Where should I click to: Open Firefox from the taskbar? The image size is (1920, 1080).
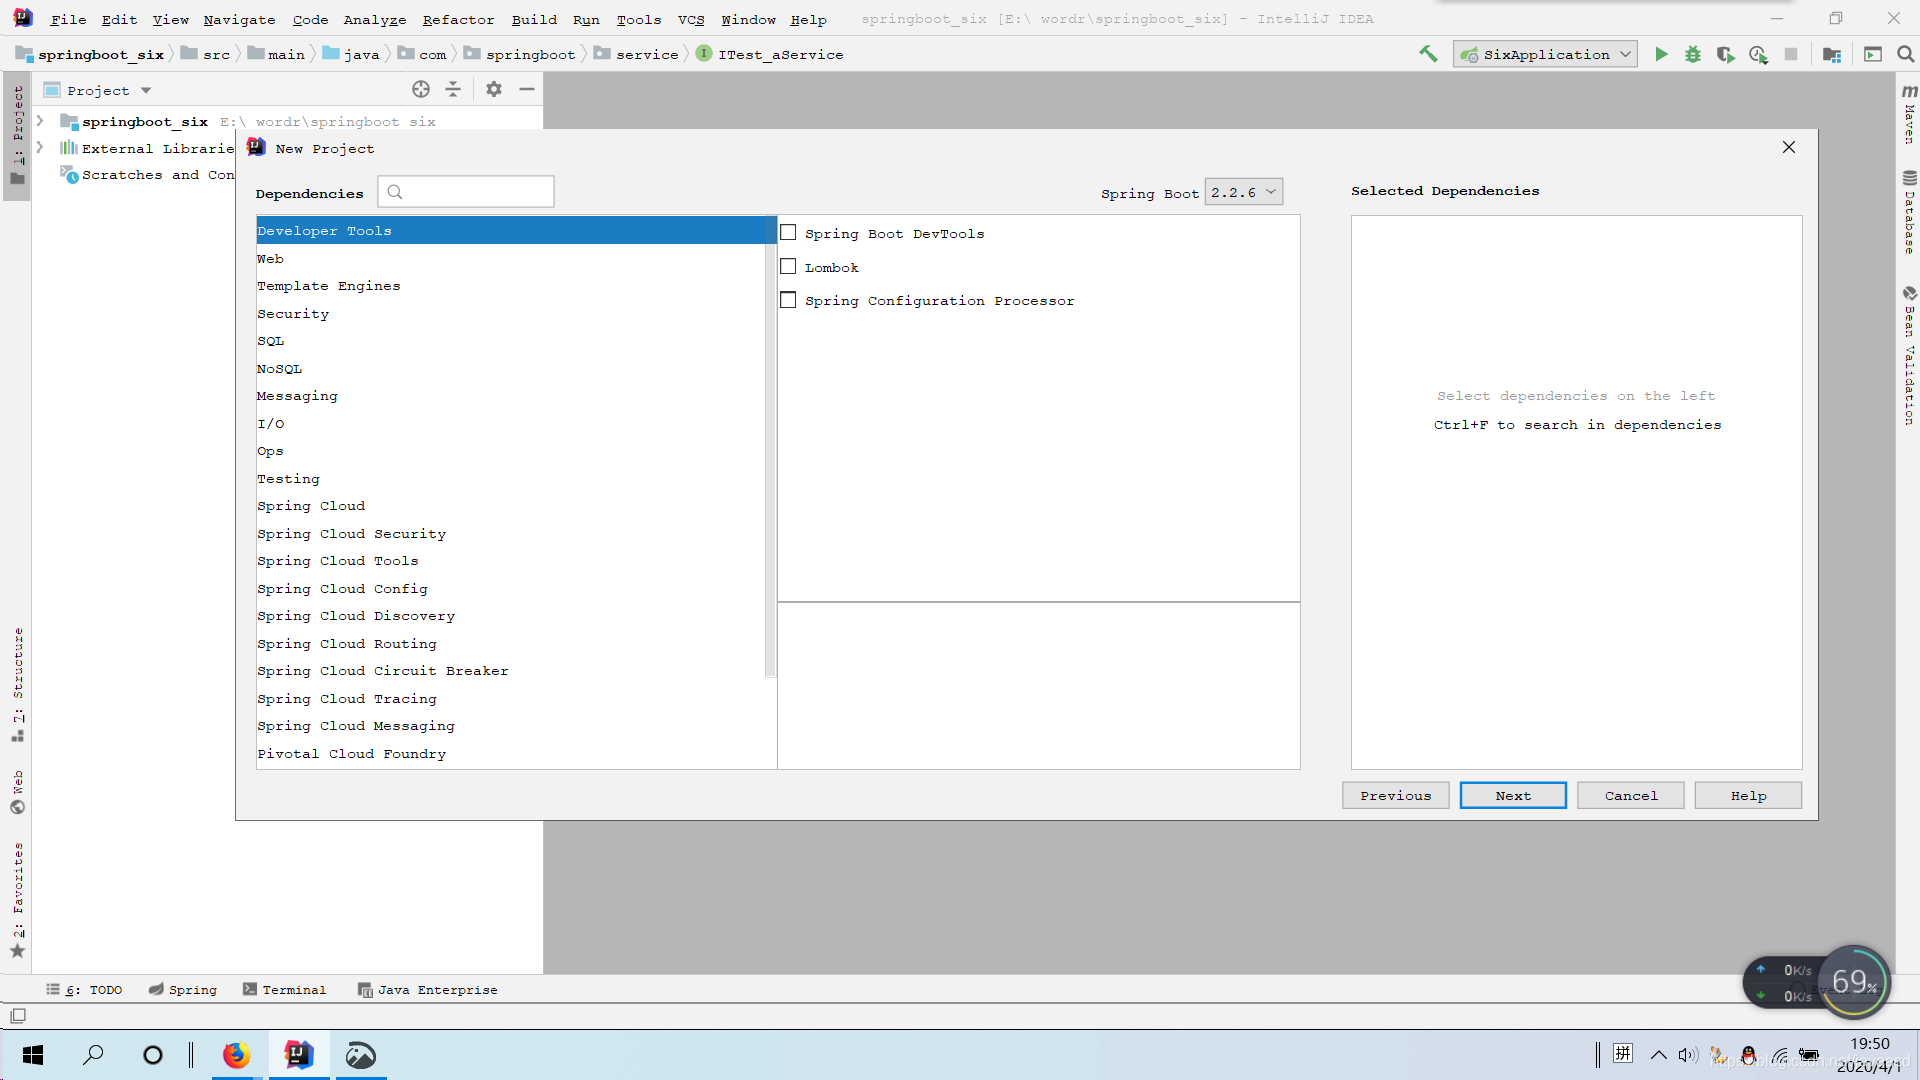tap(236, 1055)
